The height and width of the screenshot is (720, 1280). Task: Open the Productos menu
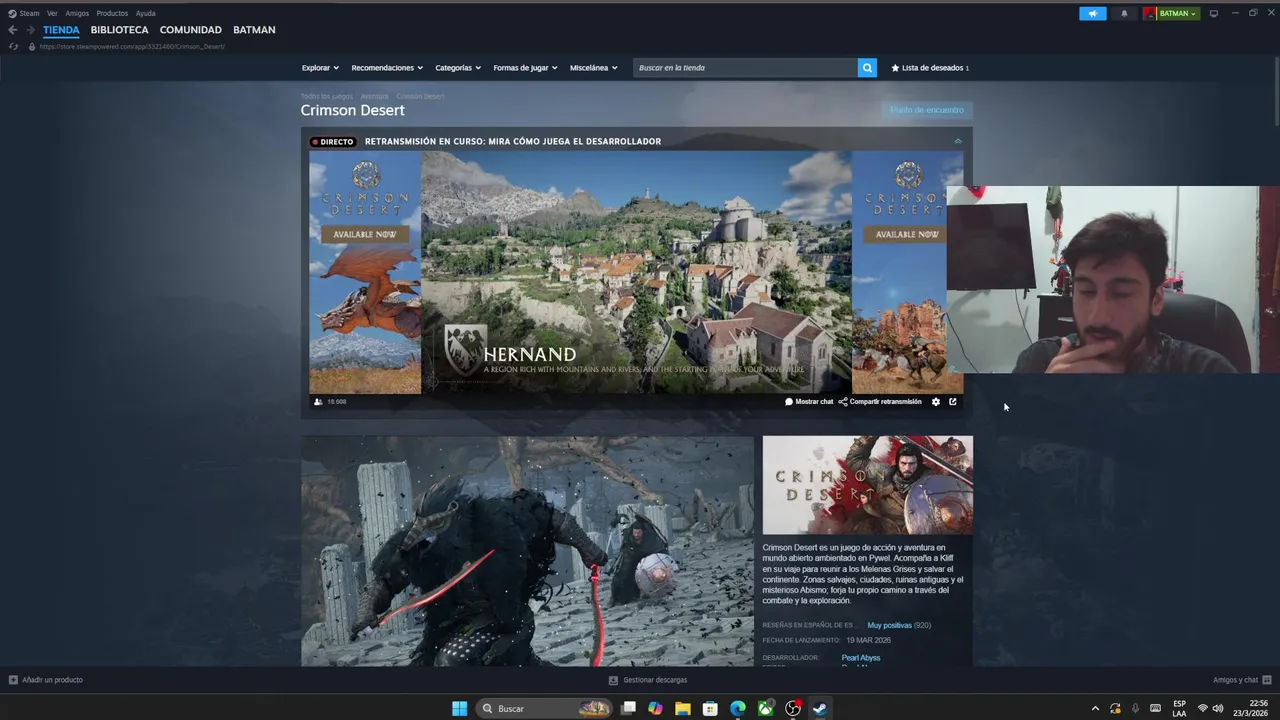[x=112, y=13]
